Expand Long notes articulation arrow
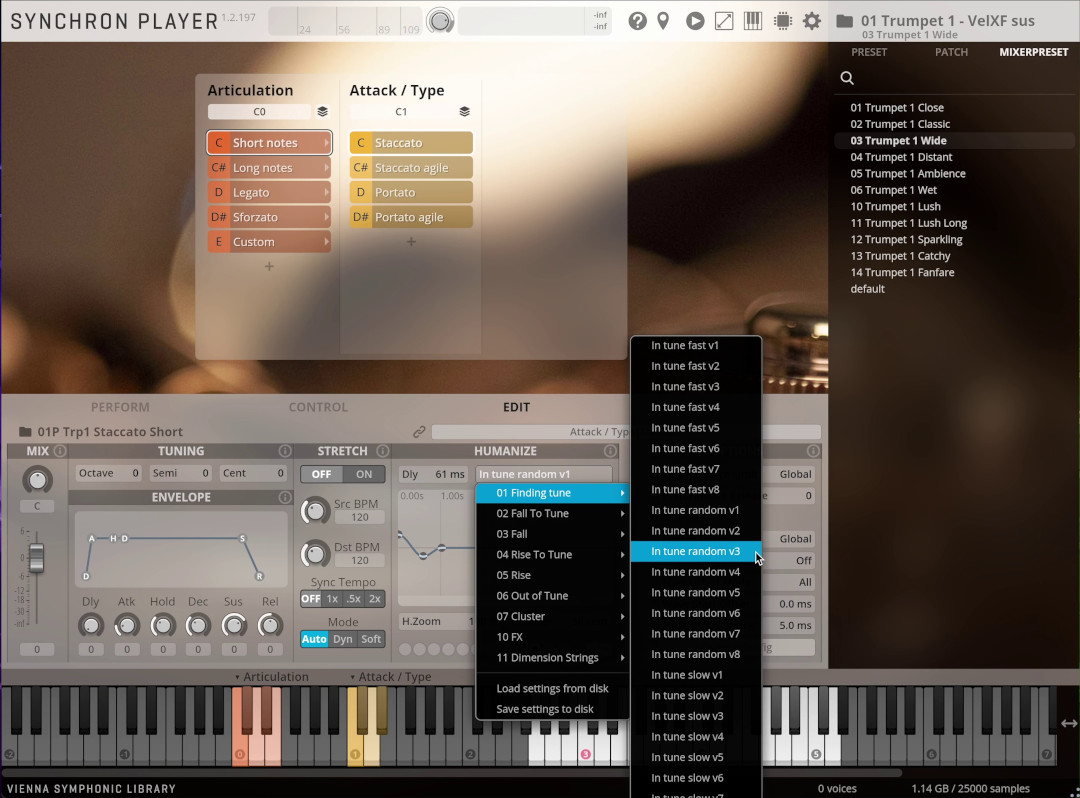Image resolution: width=1080 pixels, height=798 pixels. click(326, 168)
